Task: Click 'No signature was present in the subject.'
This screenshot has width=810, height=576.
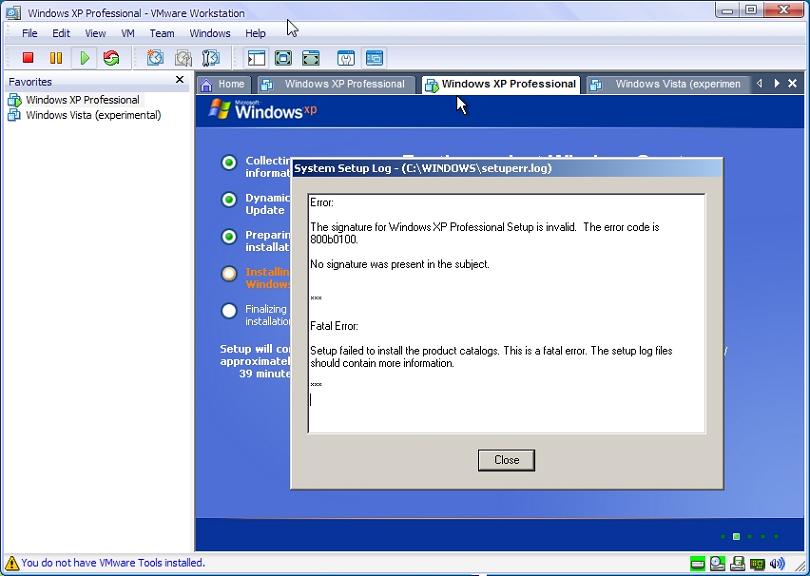Action: click(x=399, y=264)
